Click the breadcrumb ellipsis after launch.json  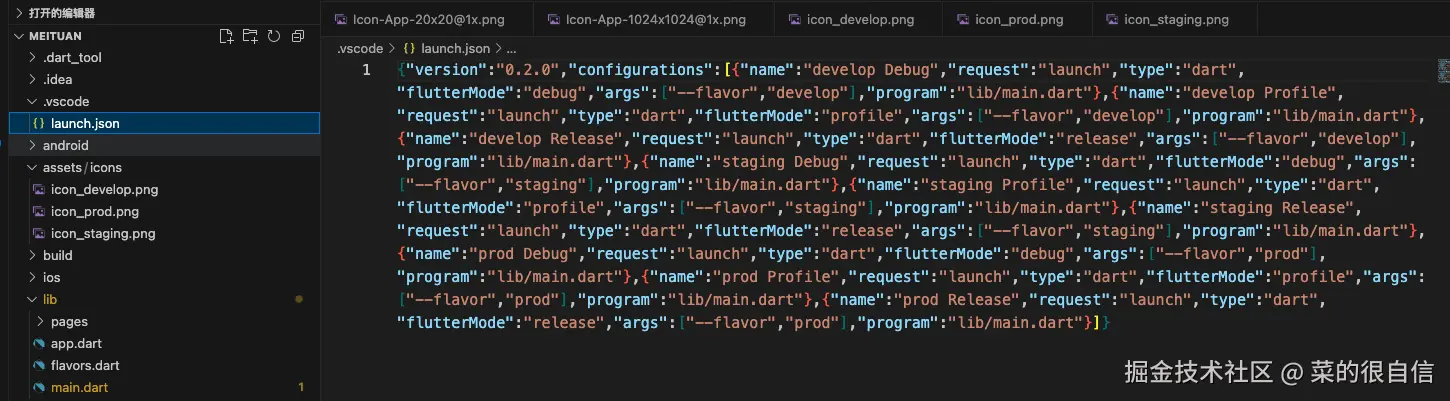tap(511, 48)
